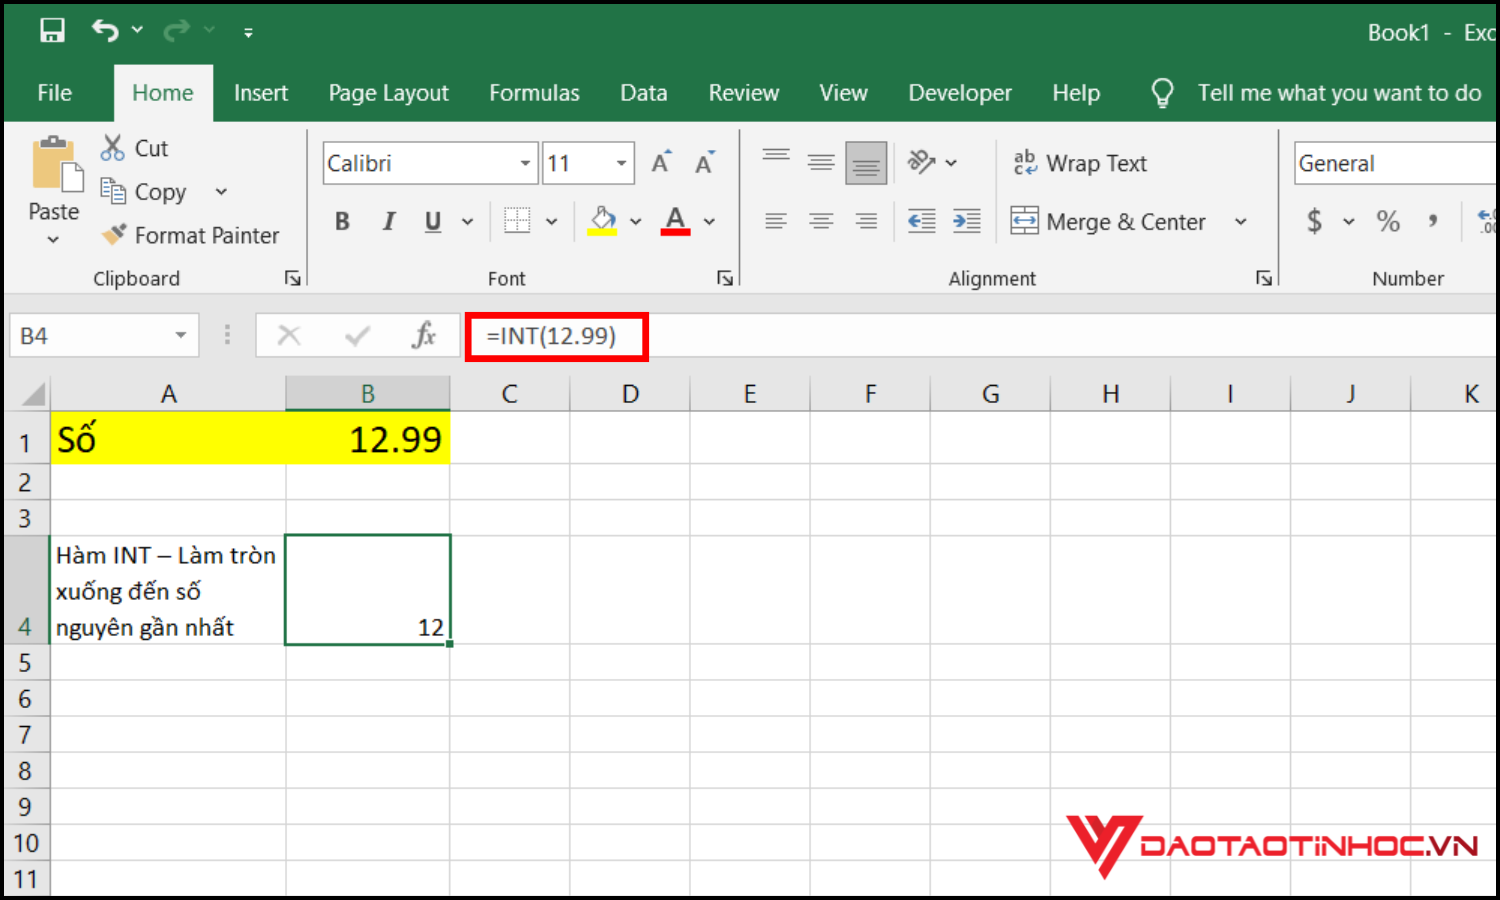Open the font name Calibri dropdown
Viewport: 1500px width, 900px height.
[525, 163]
